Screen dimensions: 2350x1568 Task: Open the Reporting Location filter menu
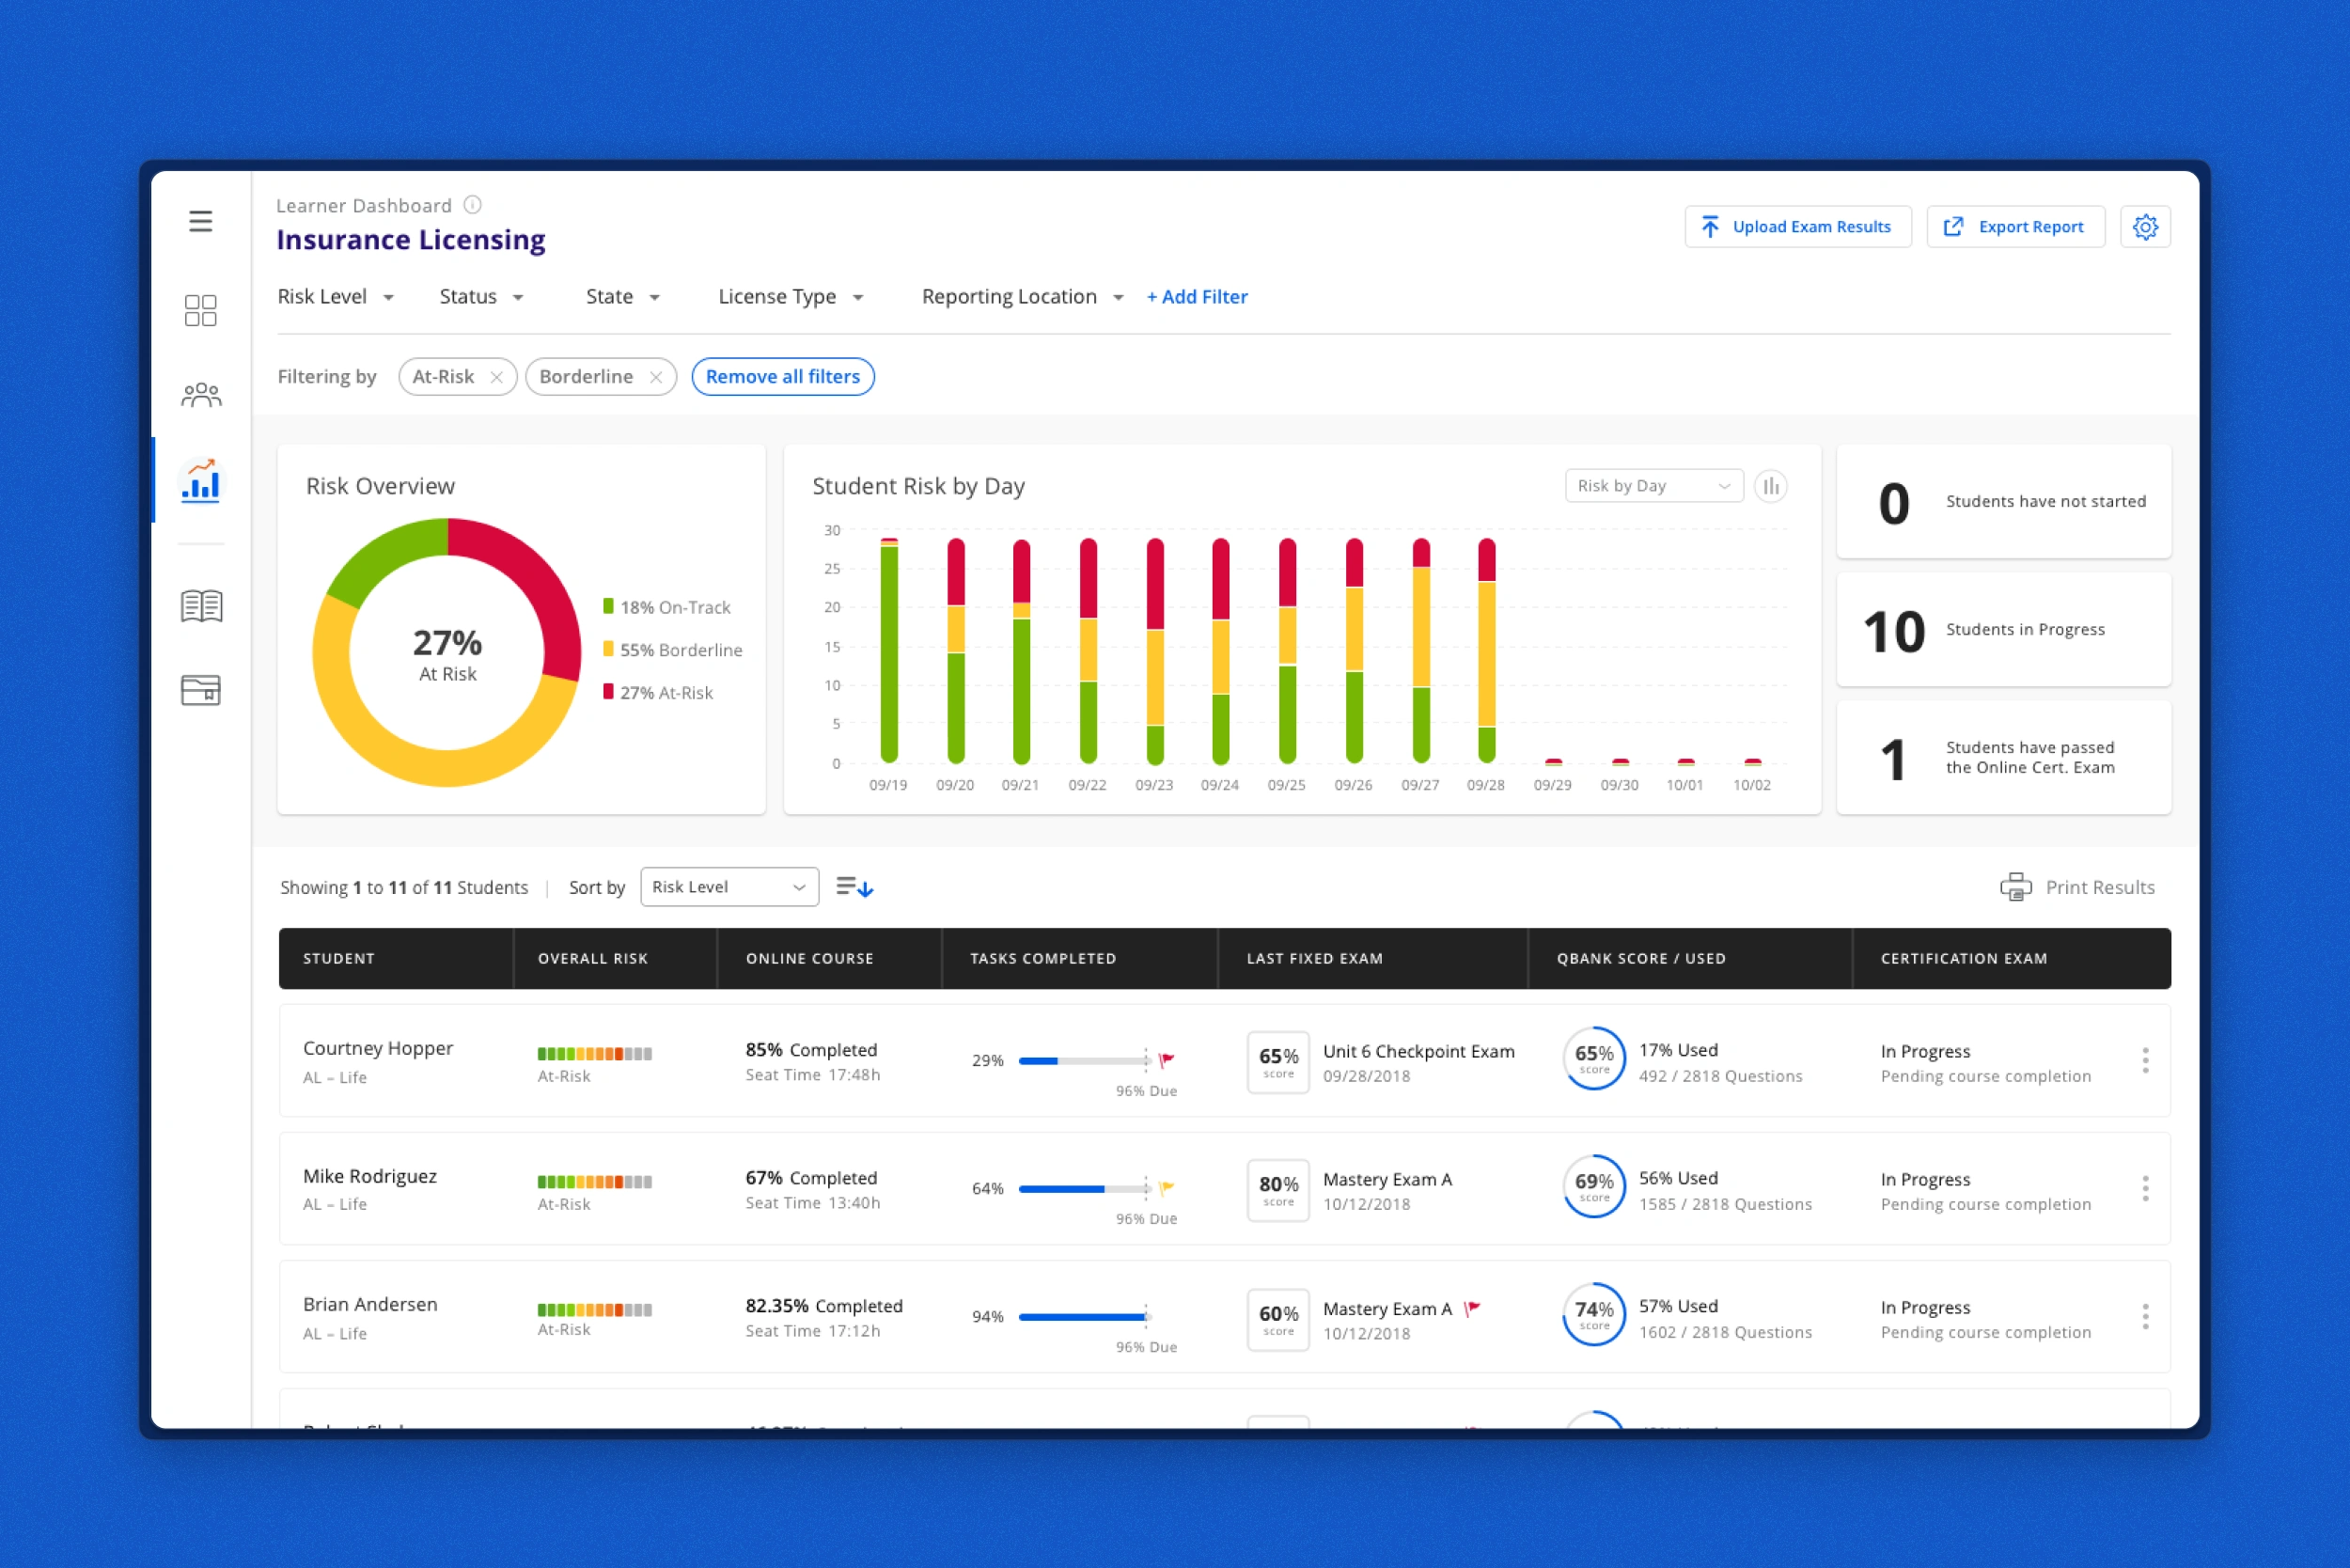click(1021, 297)
